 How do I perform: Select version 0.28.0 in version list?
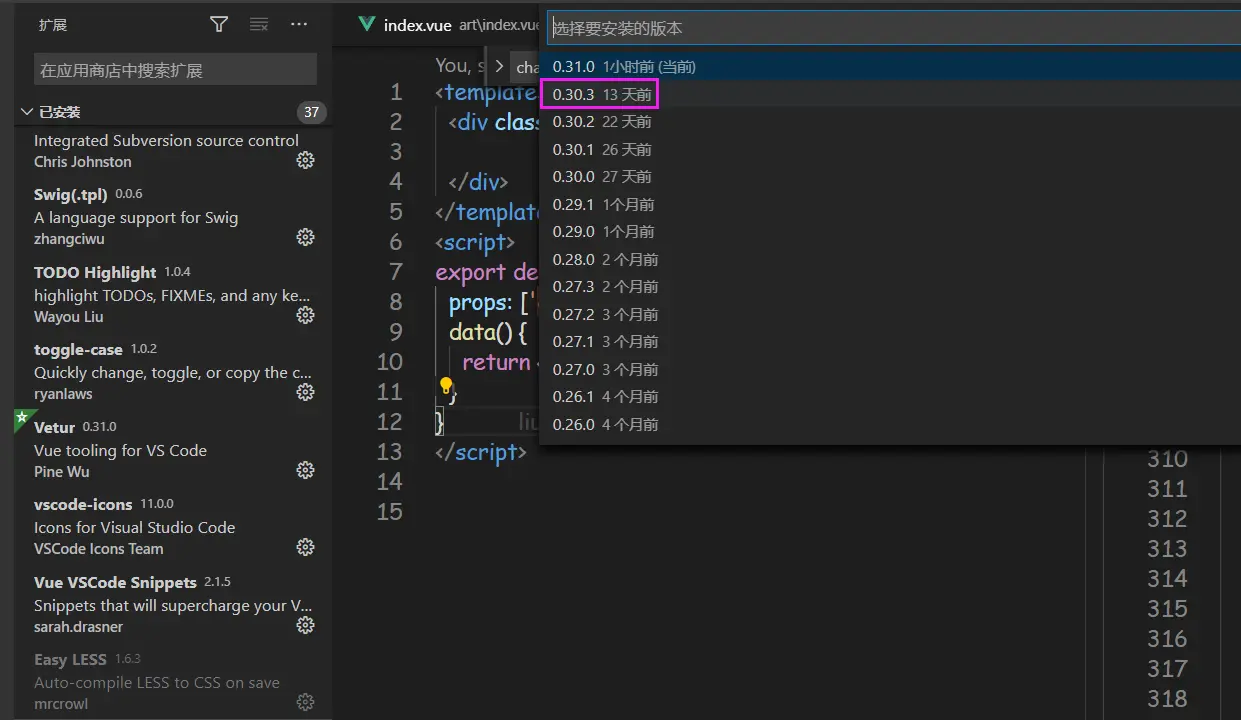point(890,259)
